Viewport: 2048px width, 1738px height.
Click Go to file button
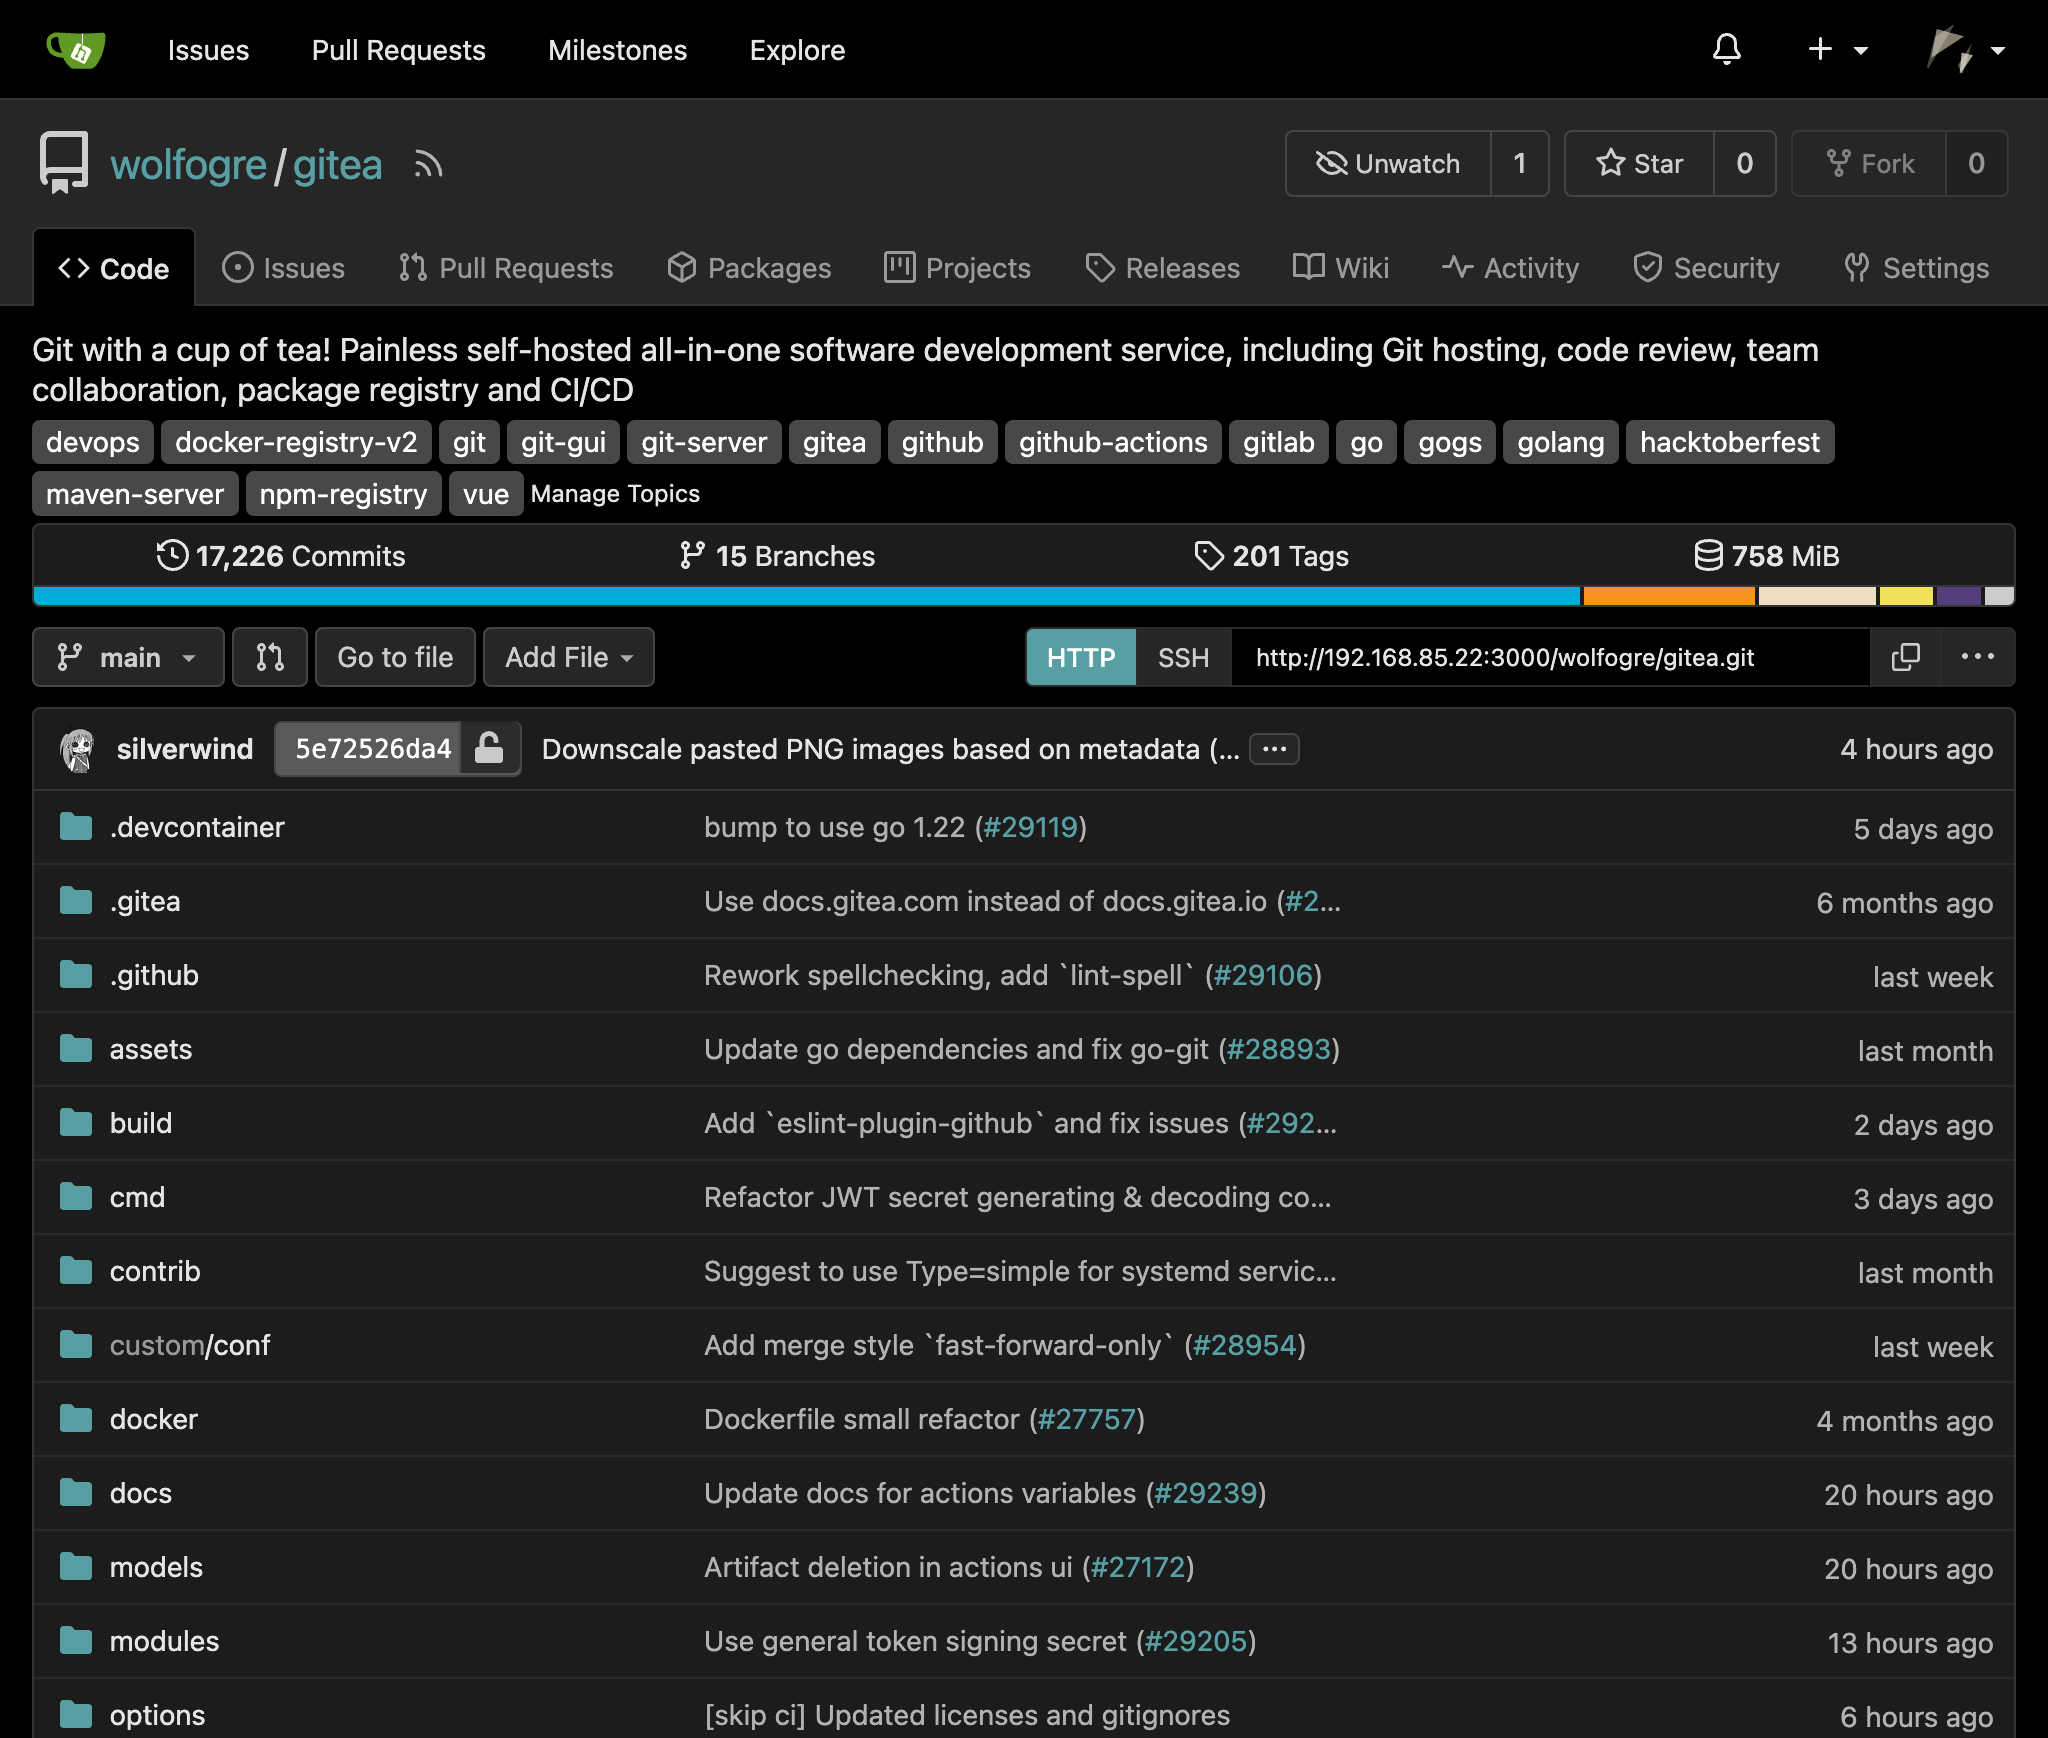[395, 657]
